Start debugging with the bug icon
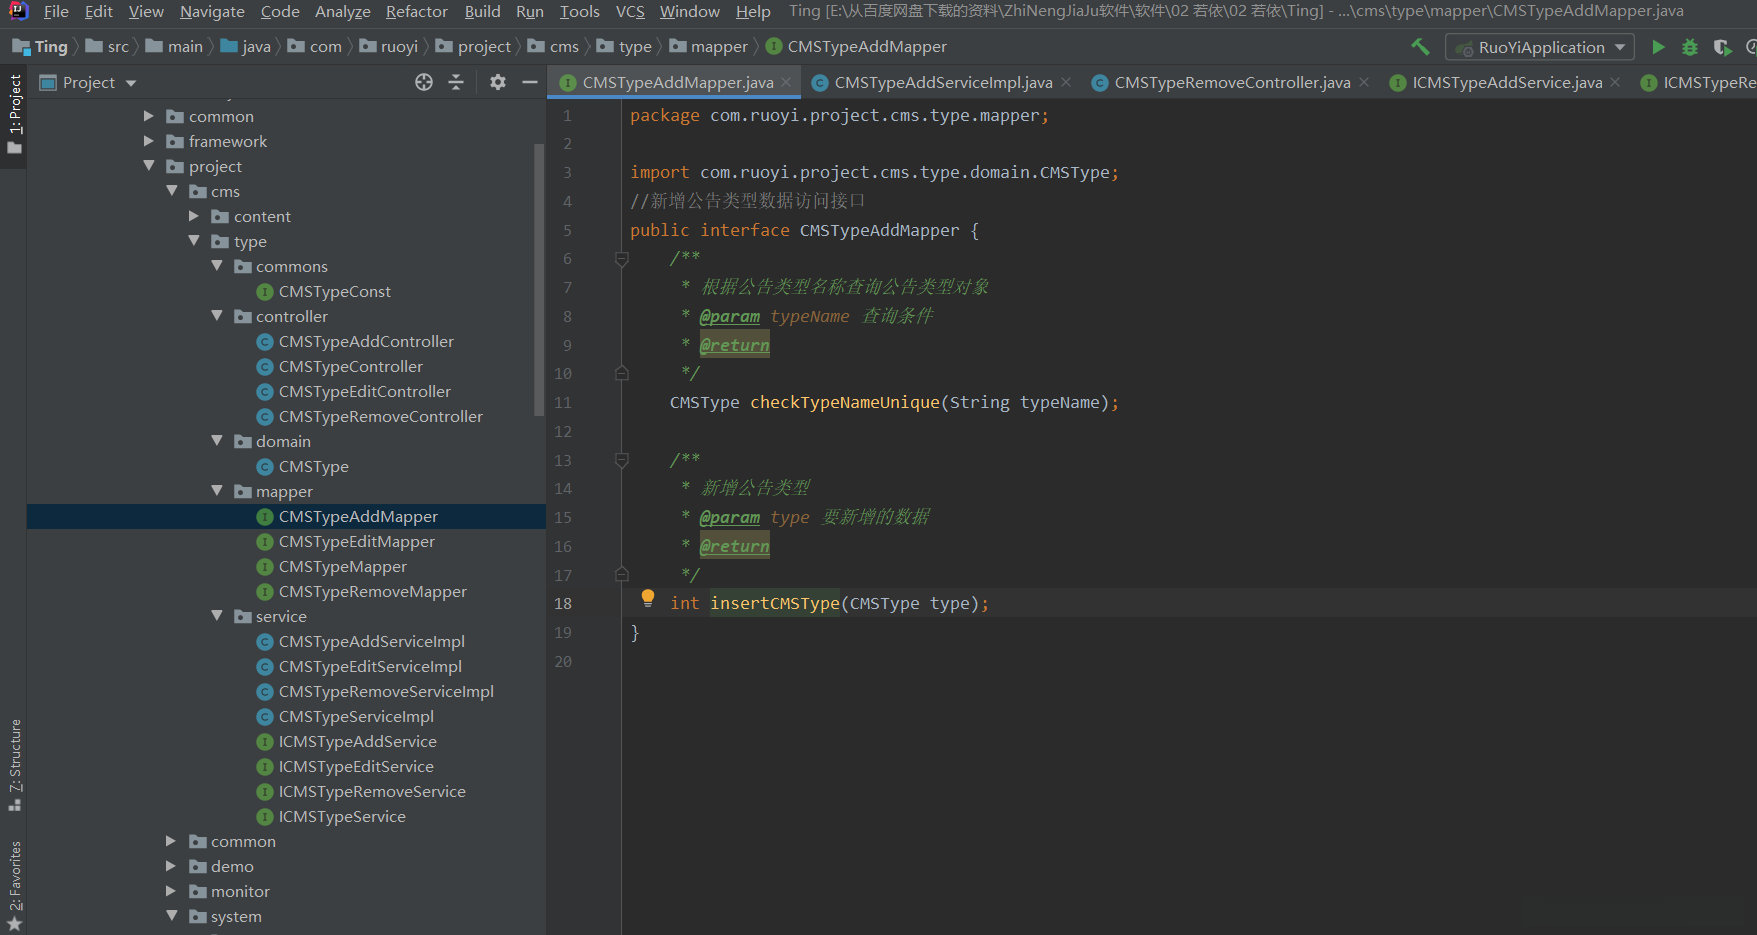The width and height of the screenshot is (1757, 935). click(x=1690, y=47)
